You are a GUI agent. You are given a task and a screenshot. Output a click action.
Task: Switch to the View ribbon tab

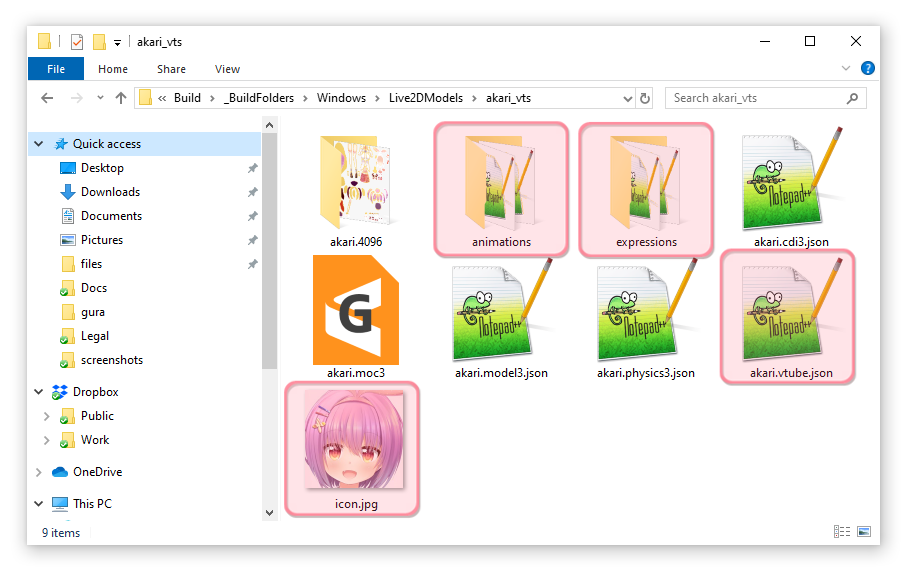226,69
